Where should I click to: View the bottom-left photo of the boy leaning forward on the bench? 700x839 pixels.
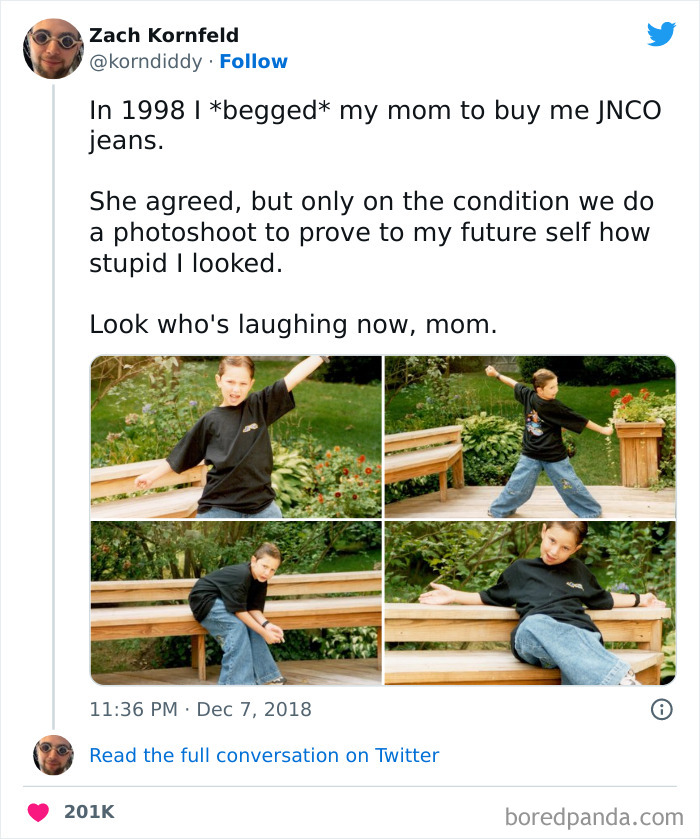236,603
